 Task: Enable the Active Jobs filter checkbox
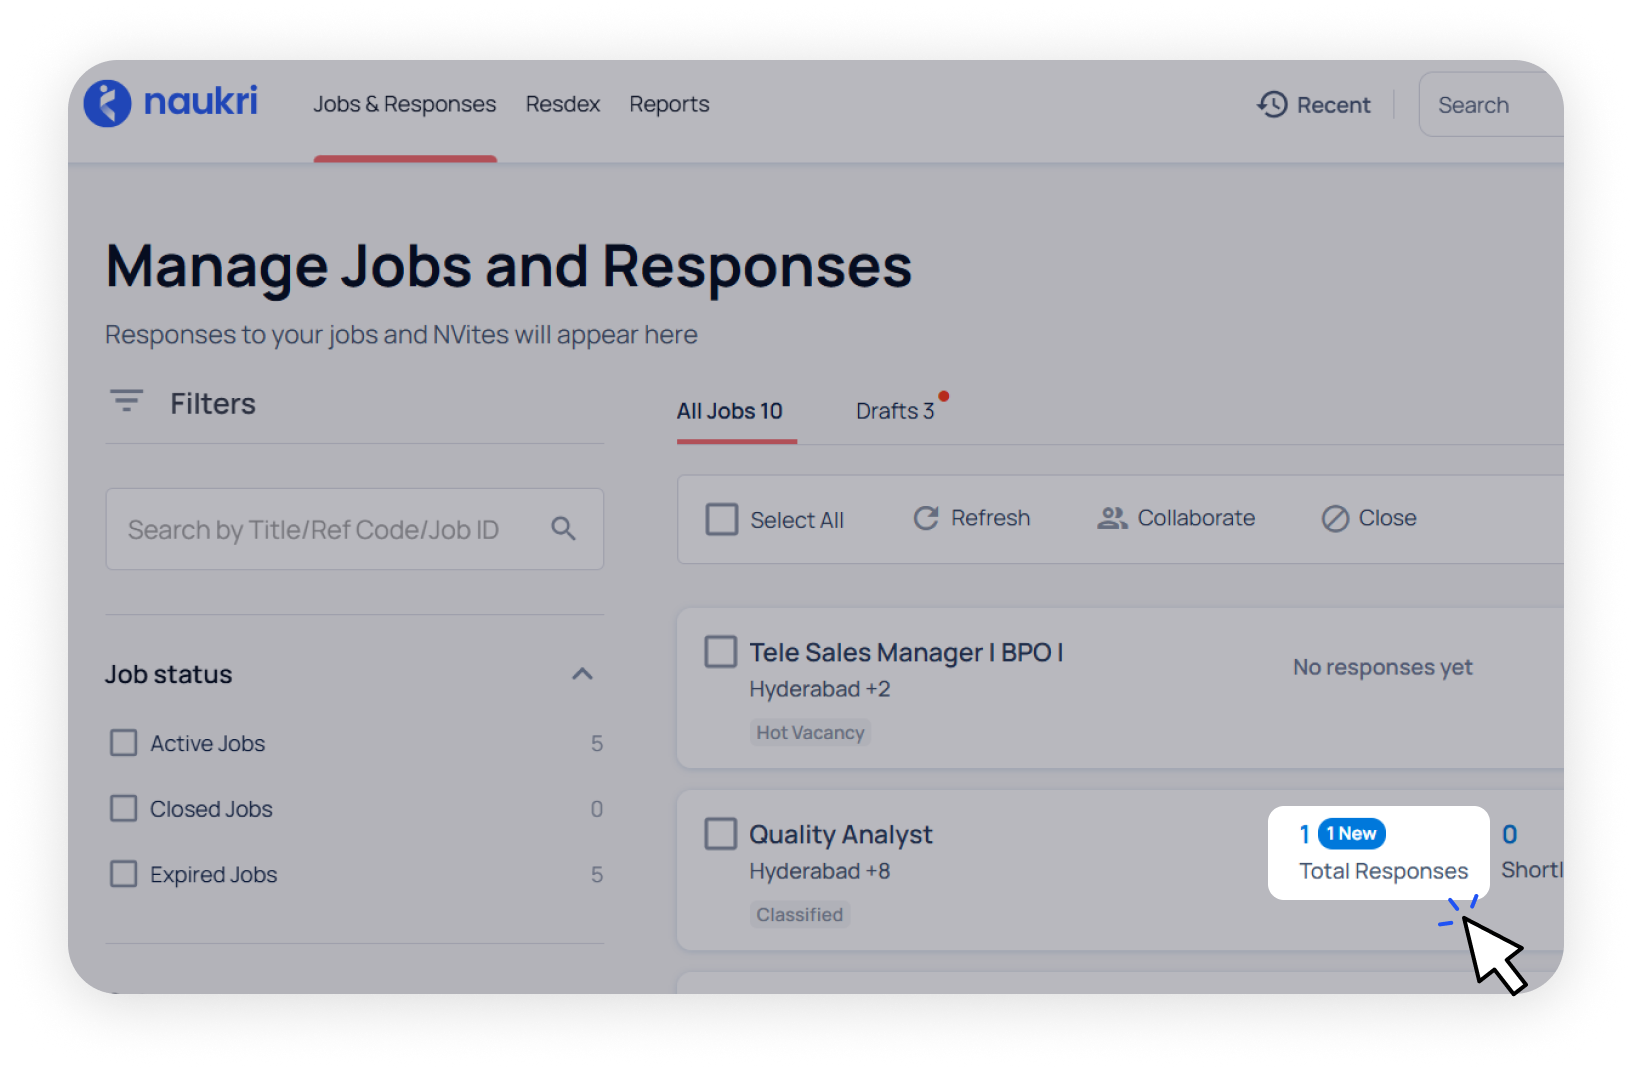point(124,743)
